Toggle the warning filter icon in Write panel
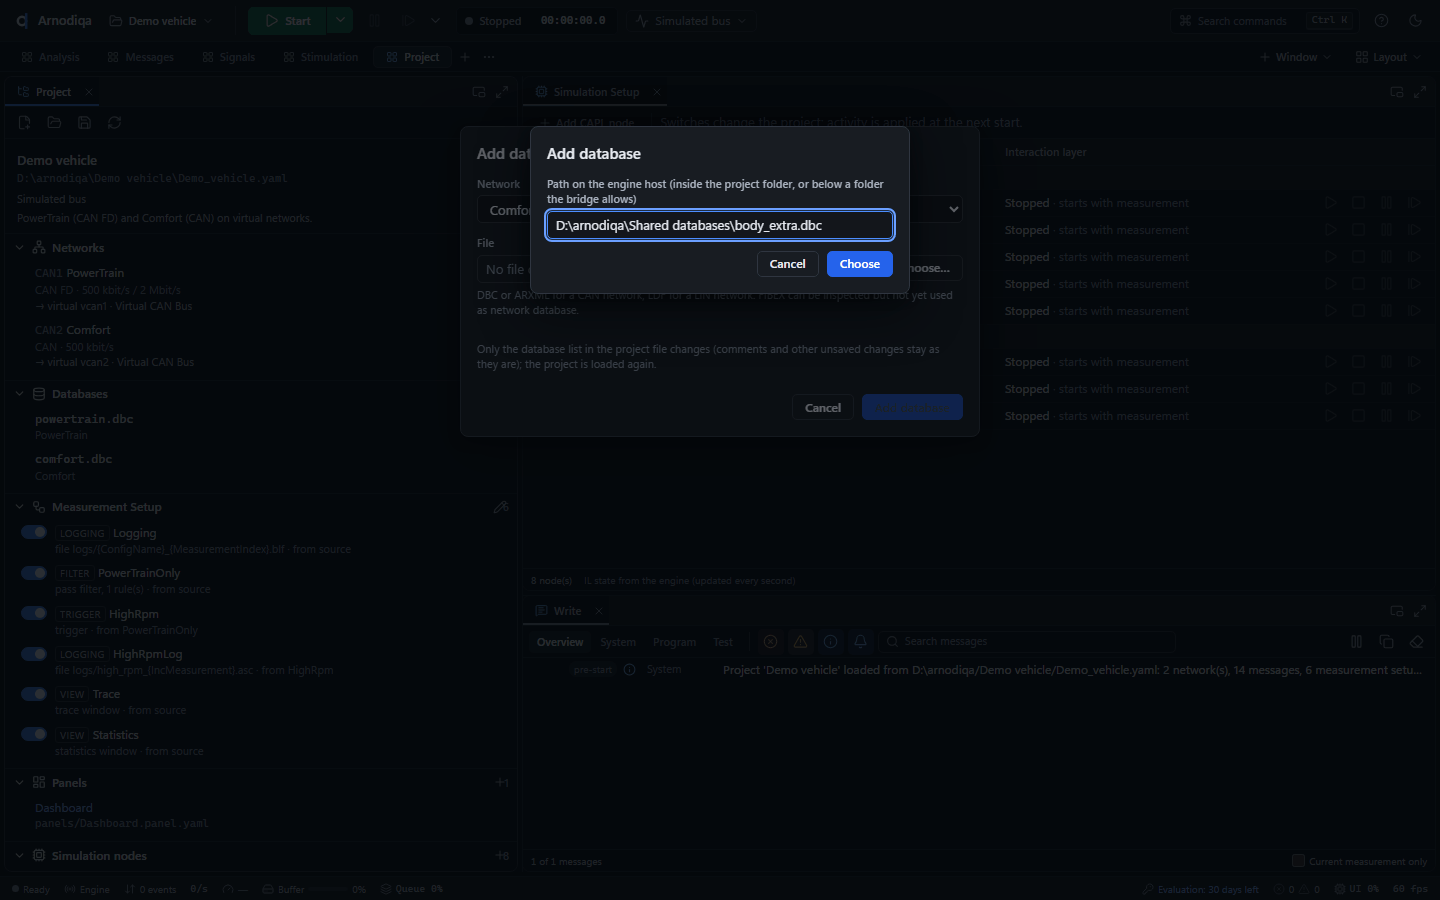This screenshot has height=900, width=1440. point(800,642)
